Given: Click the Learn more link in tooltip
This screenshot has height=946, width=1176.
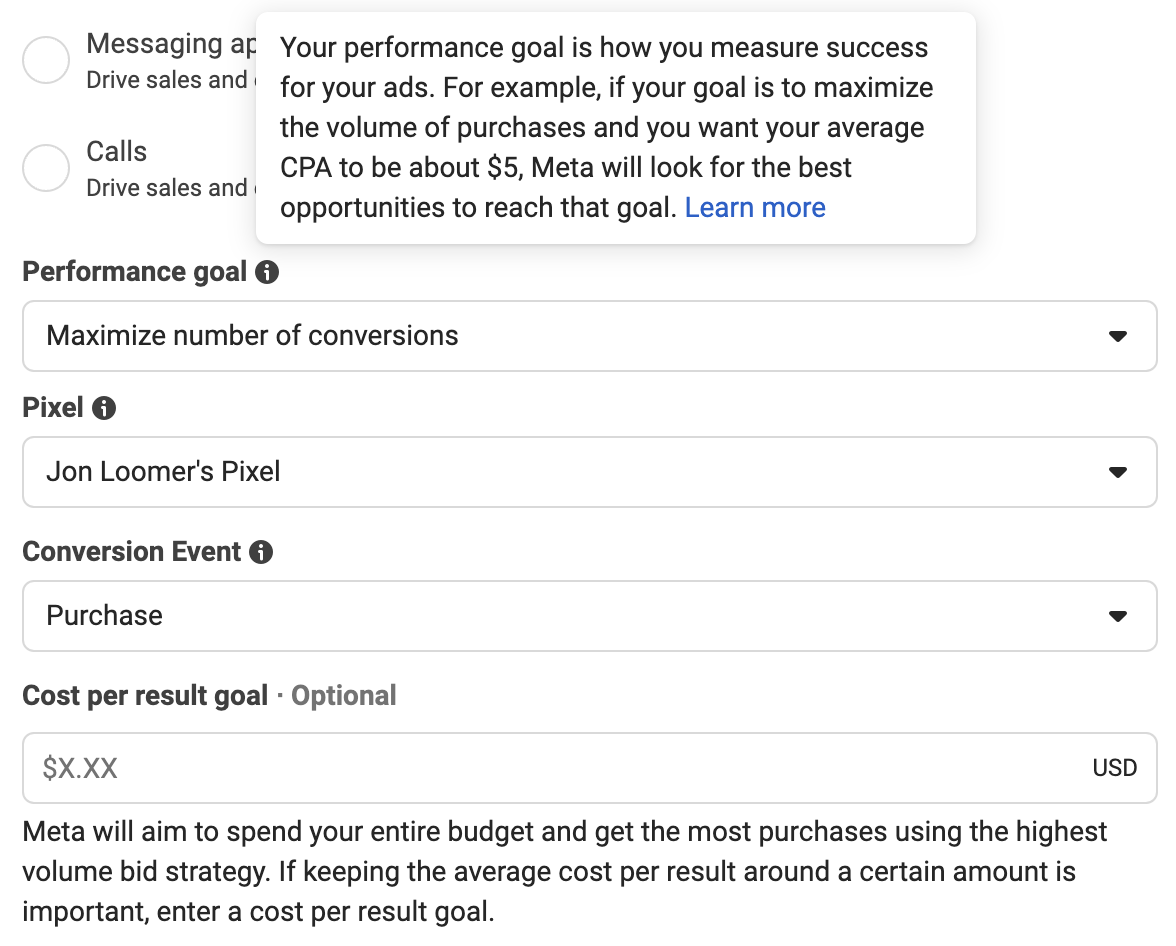Looking at the screenshot, I should pyautogui.click(x=754, y=208).
